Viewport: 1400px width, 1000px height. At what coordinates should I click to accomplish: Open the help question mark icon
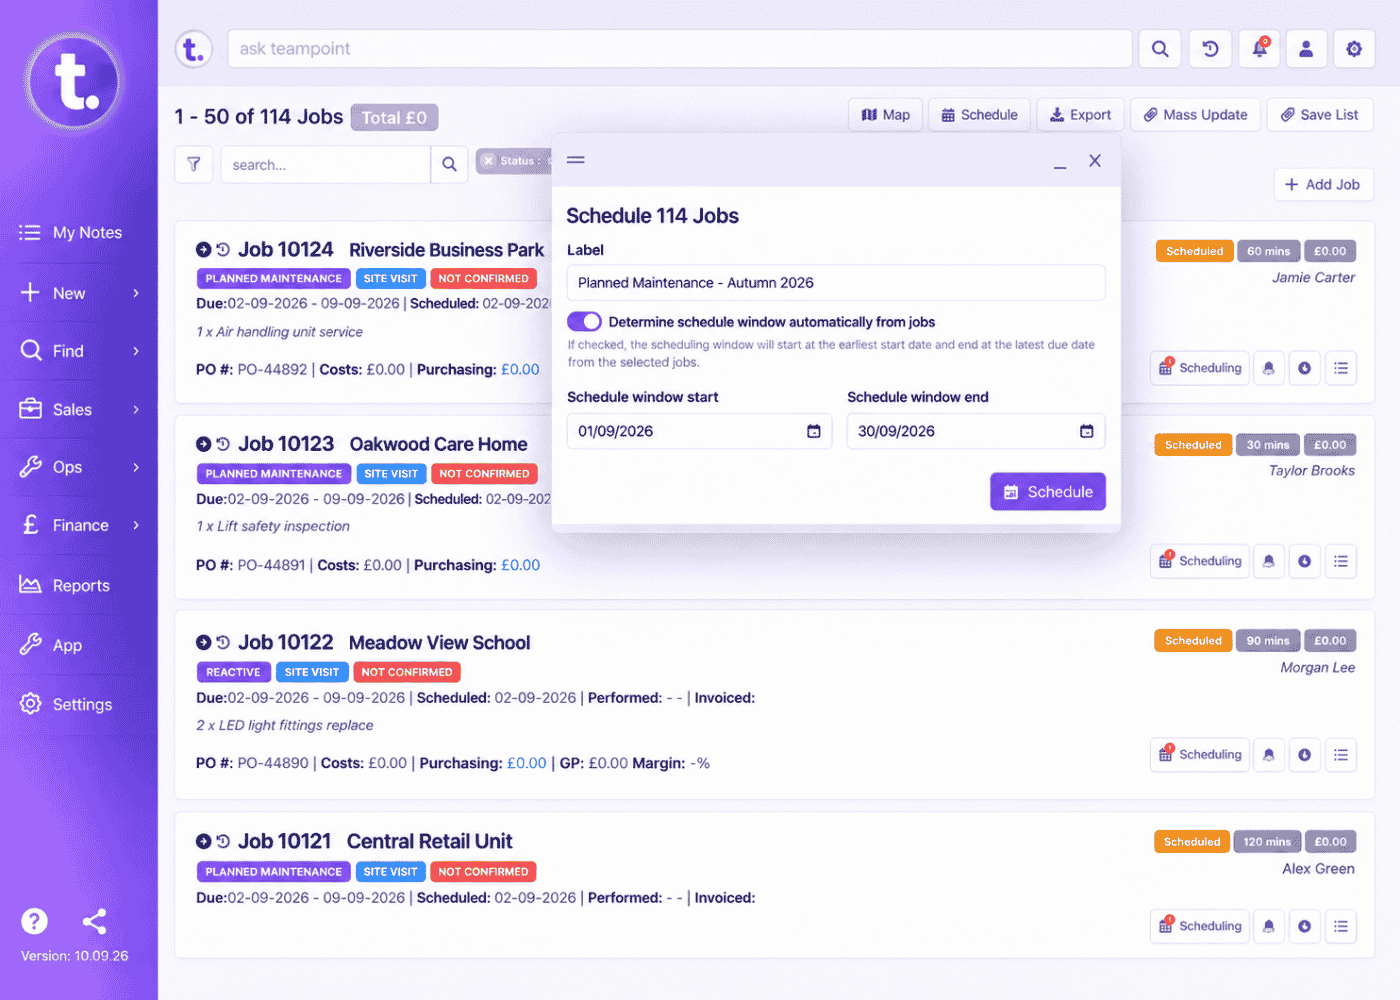tap(34, 921)
